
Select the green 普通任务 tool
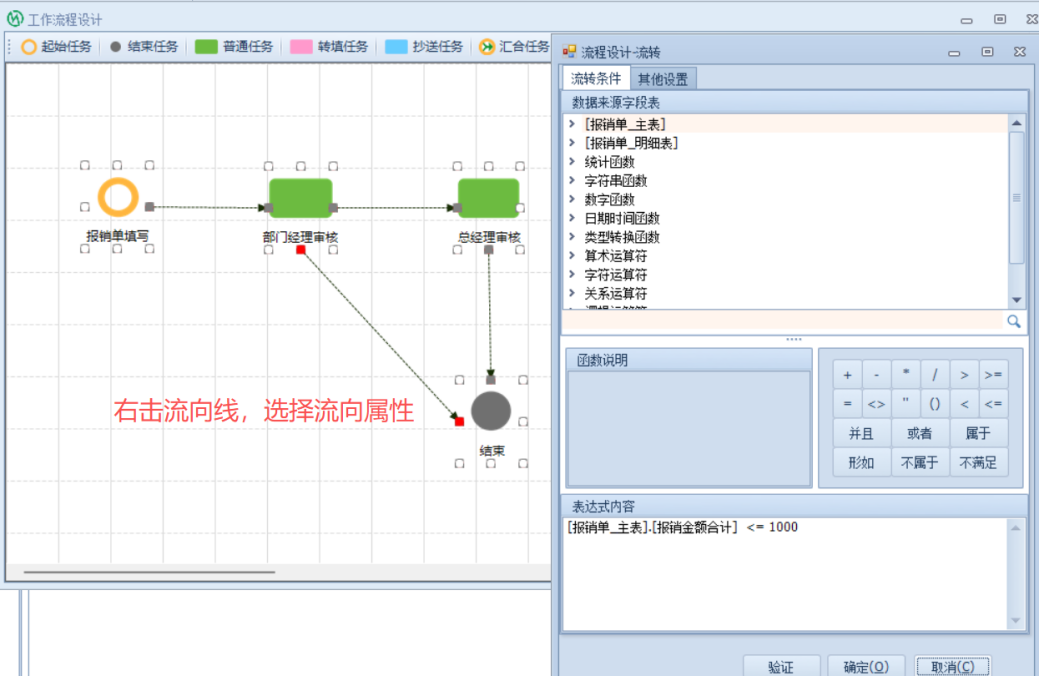coord(234,47)
